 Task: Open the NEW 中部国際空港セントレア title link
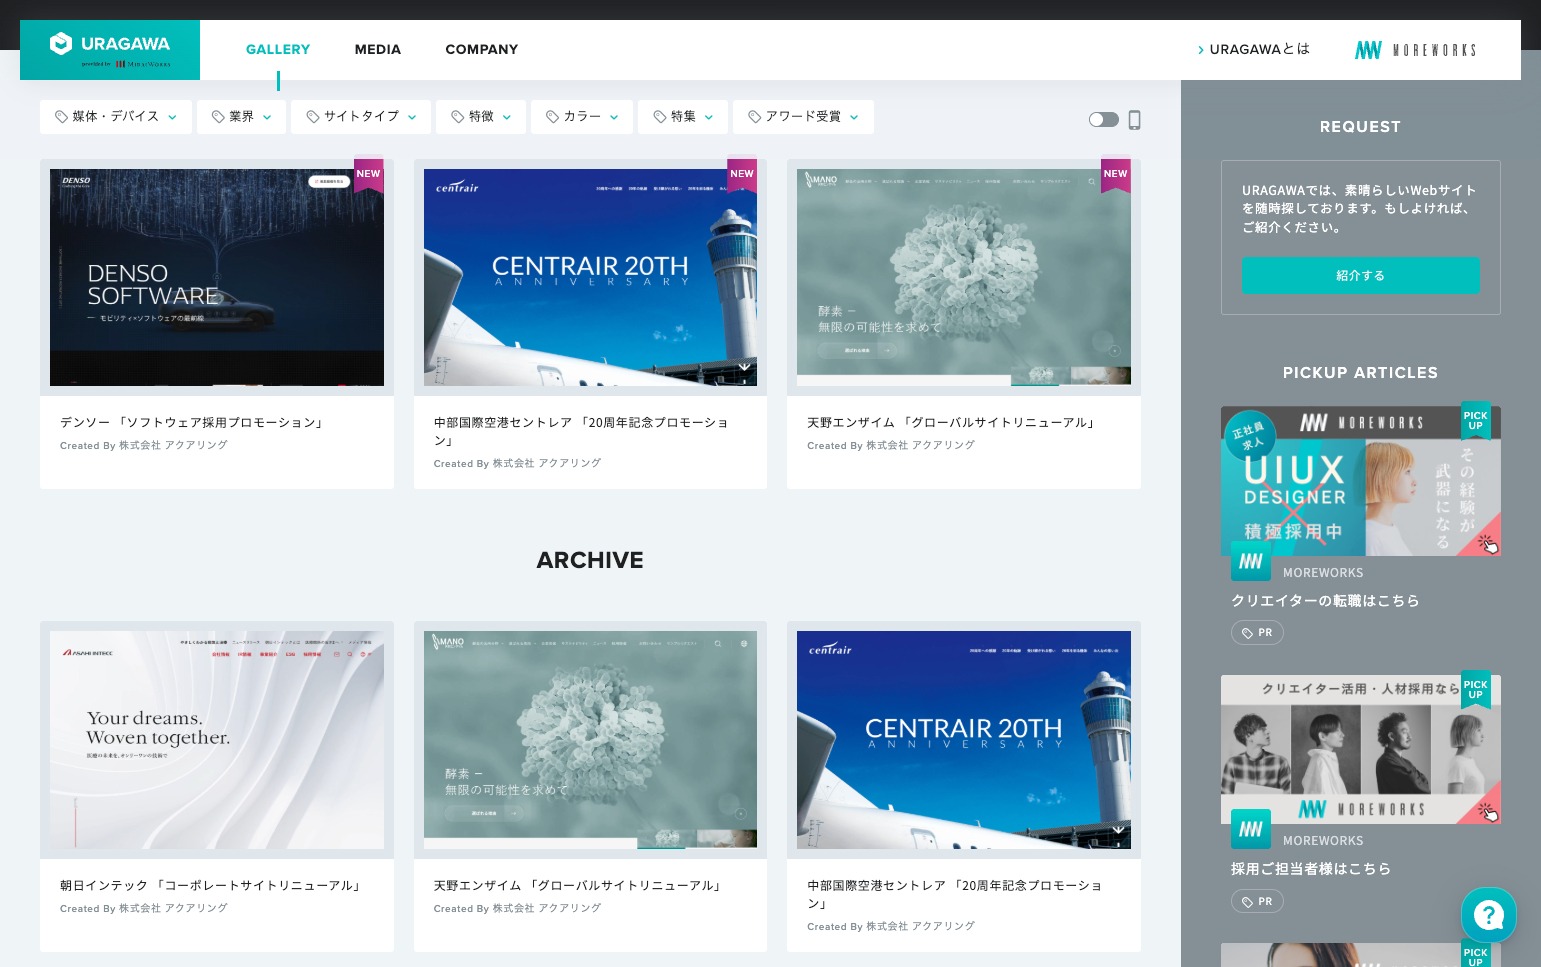coord(581,432)
